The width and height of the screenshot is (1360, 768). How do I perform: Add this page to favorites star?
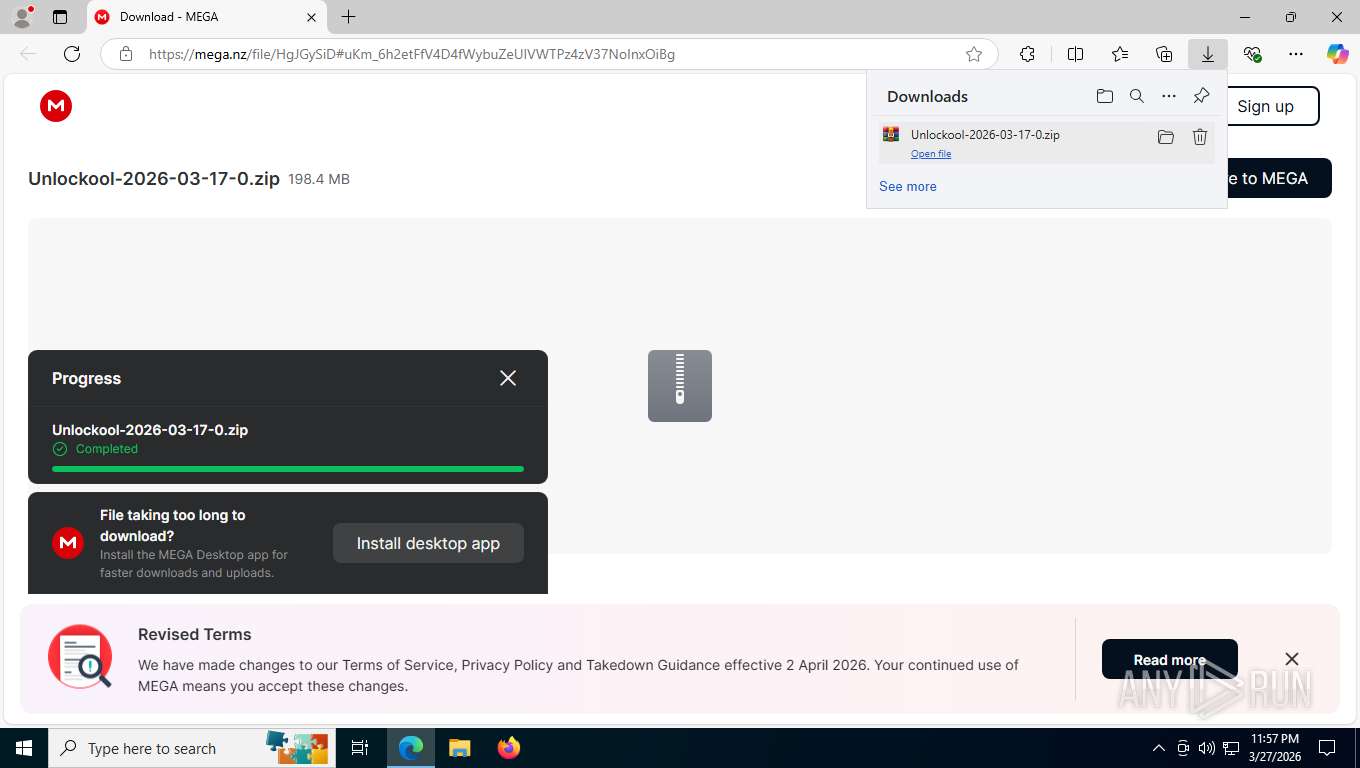tap(974, 54)
